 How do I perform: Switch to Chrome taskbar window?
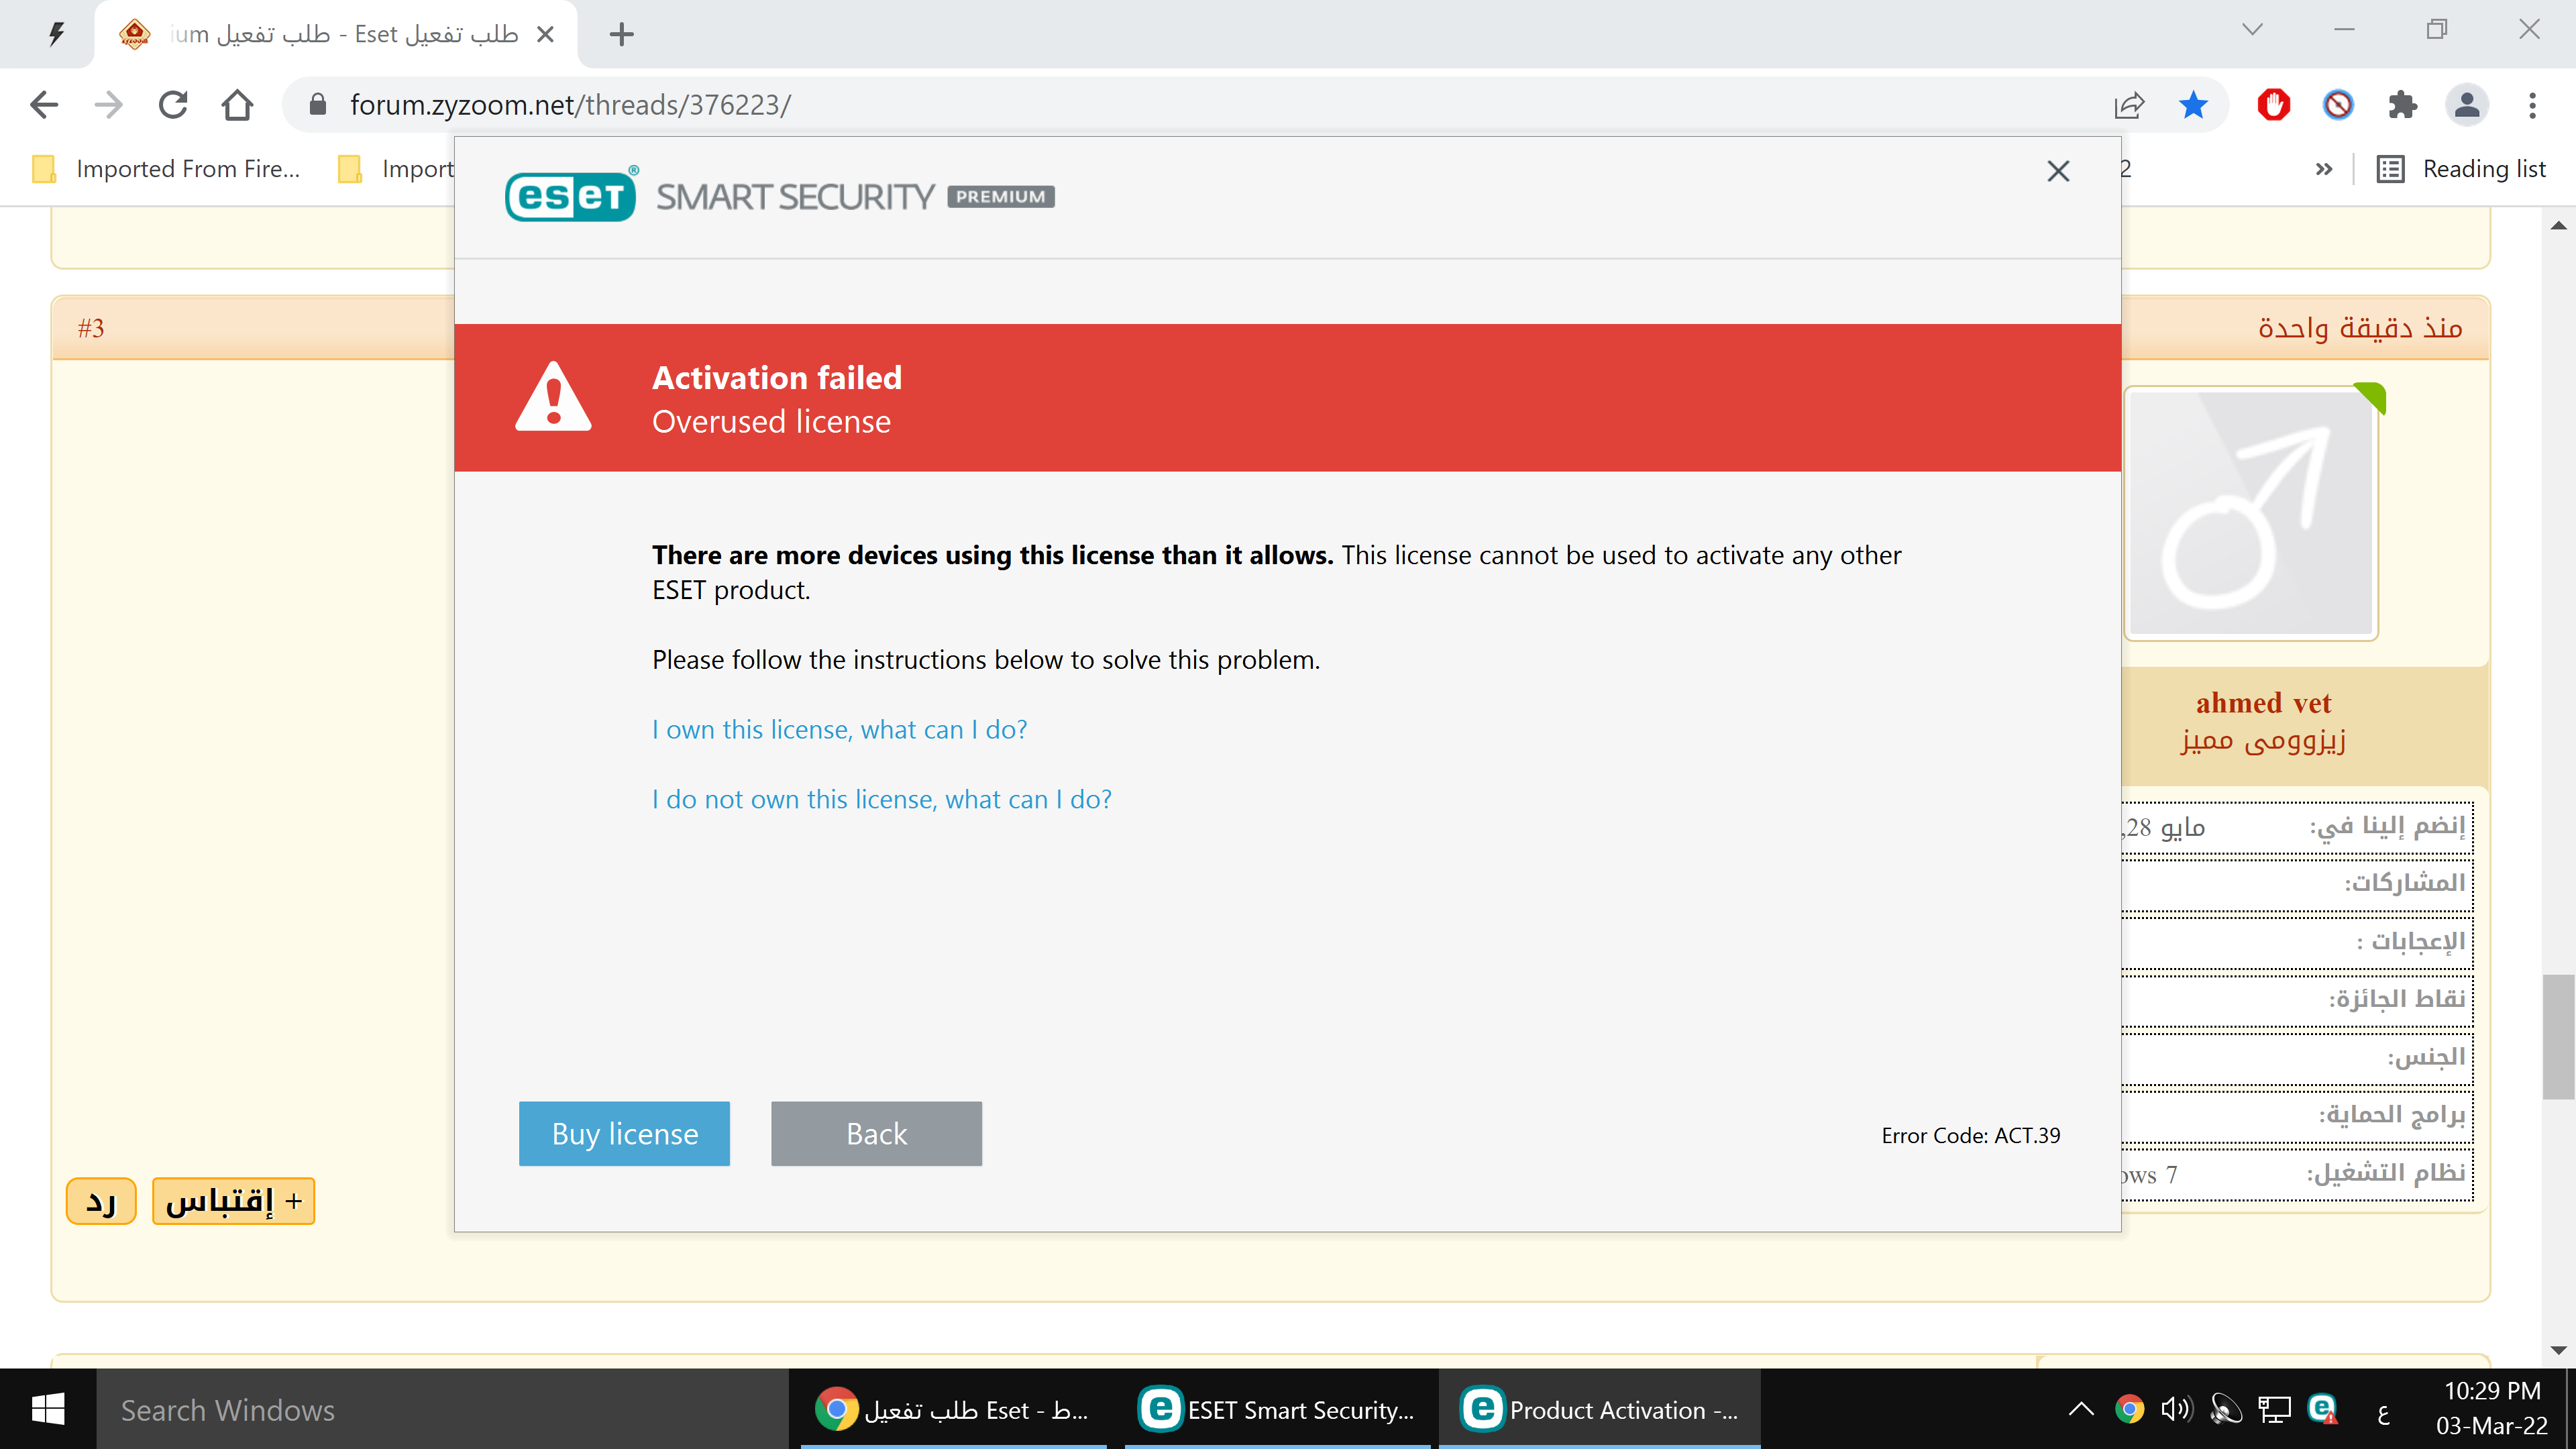click(954, 1409)
